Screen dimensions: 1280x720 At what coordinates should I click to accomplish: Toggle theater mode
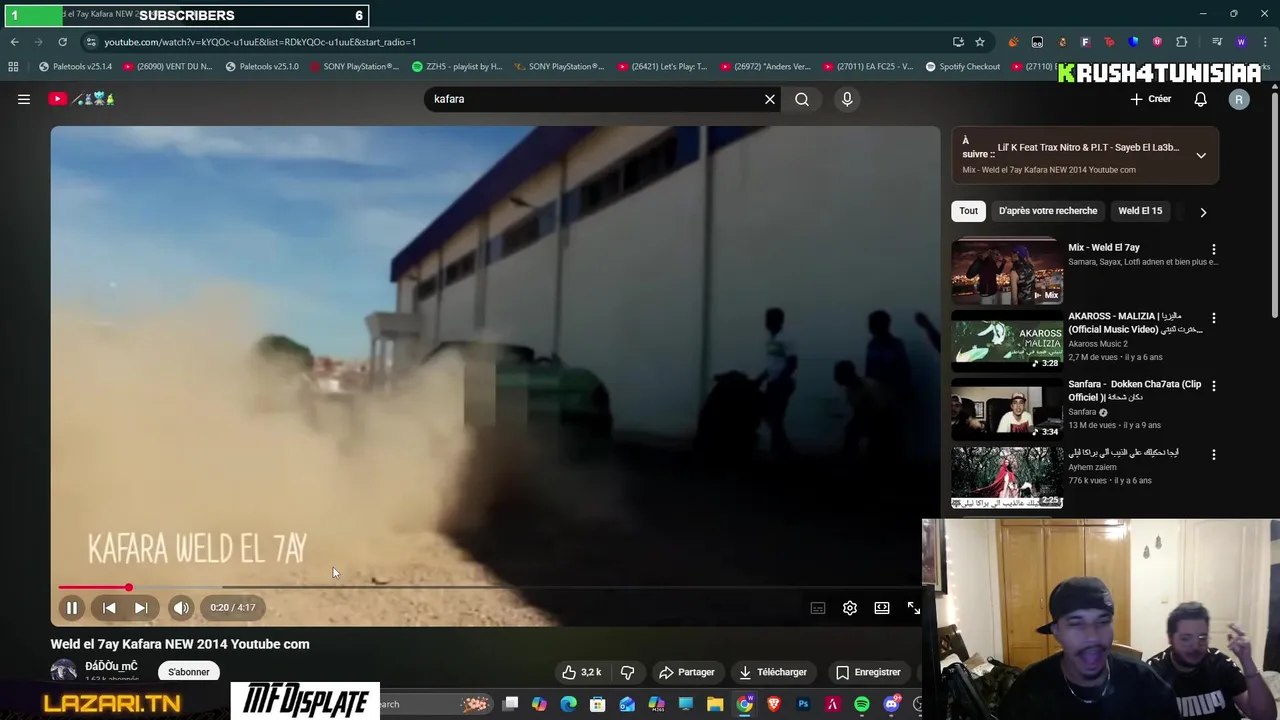tap(882, 608)
